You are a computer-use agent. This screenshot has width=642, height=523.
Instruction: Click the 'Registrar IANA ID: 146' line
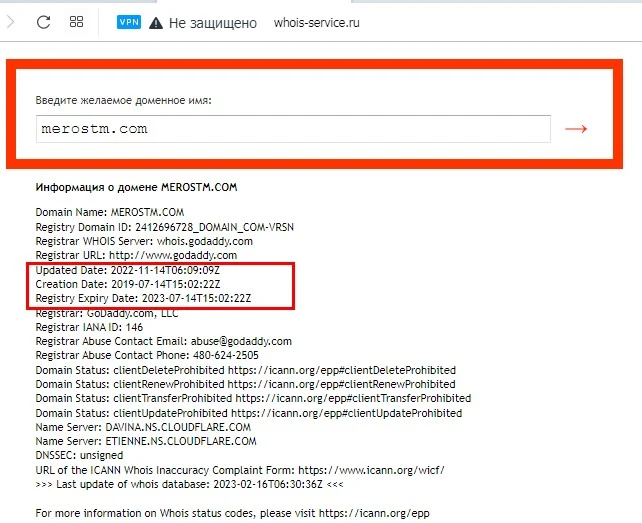tap(89, 327)
